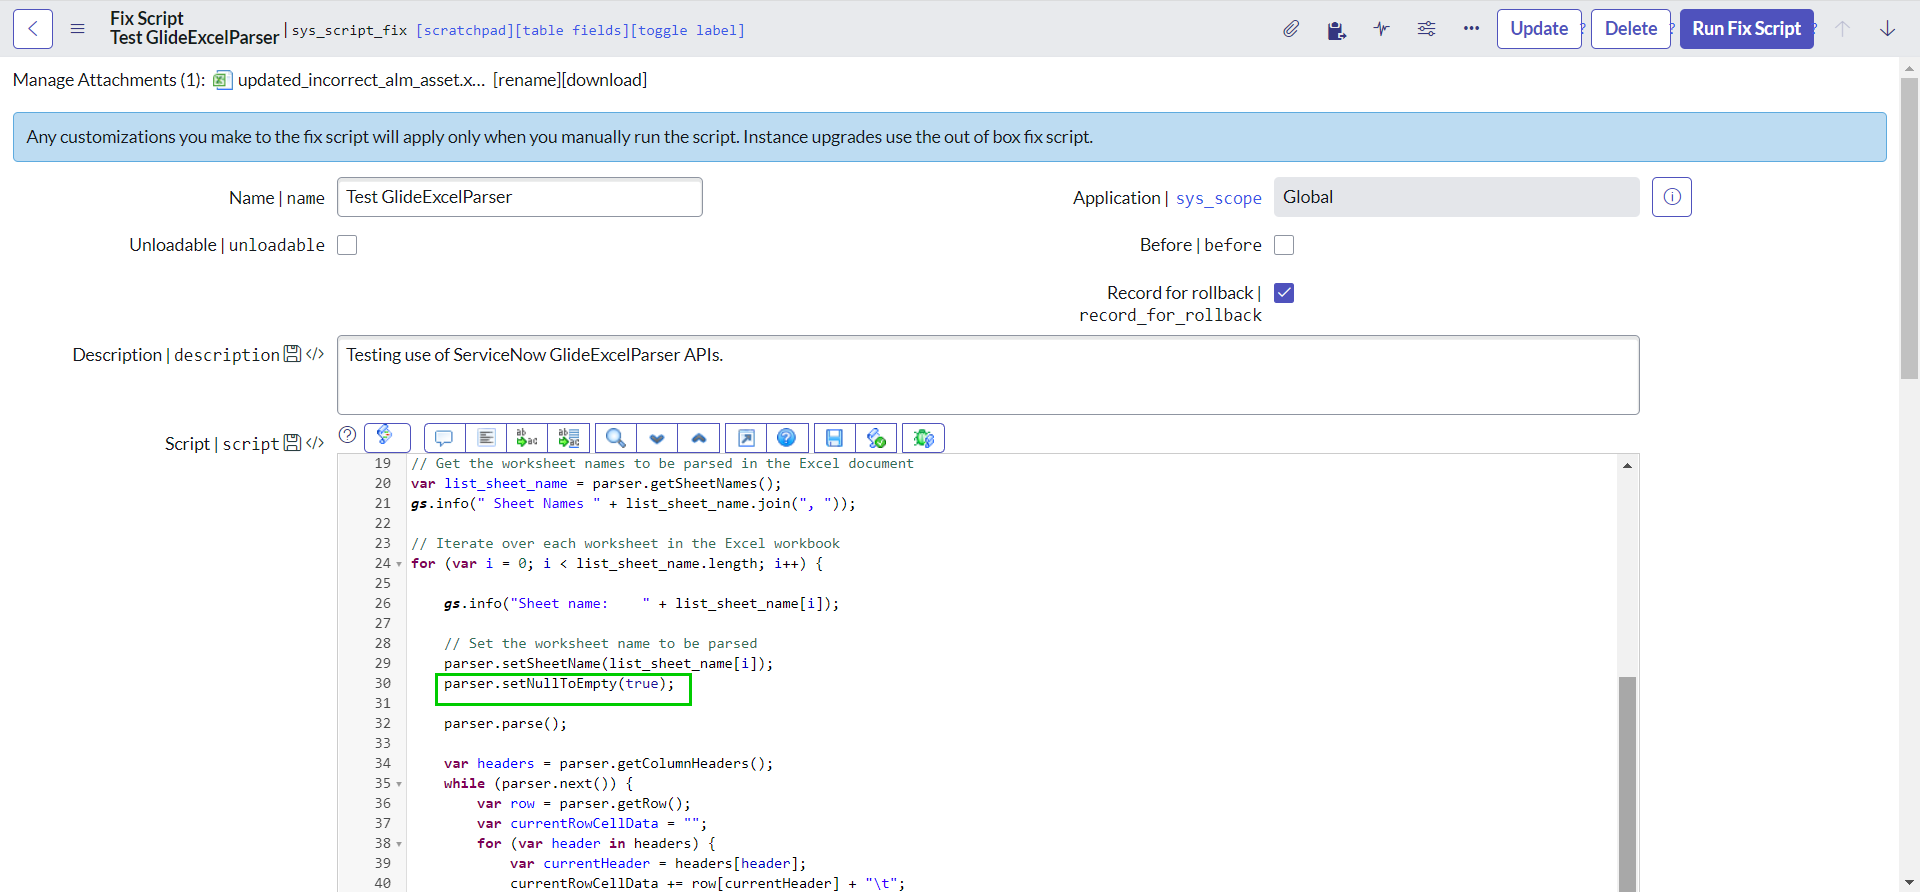
Task: Toggle comment with speech bubble icon
Action: (x=444, y=438)
